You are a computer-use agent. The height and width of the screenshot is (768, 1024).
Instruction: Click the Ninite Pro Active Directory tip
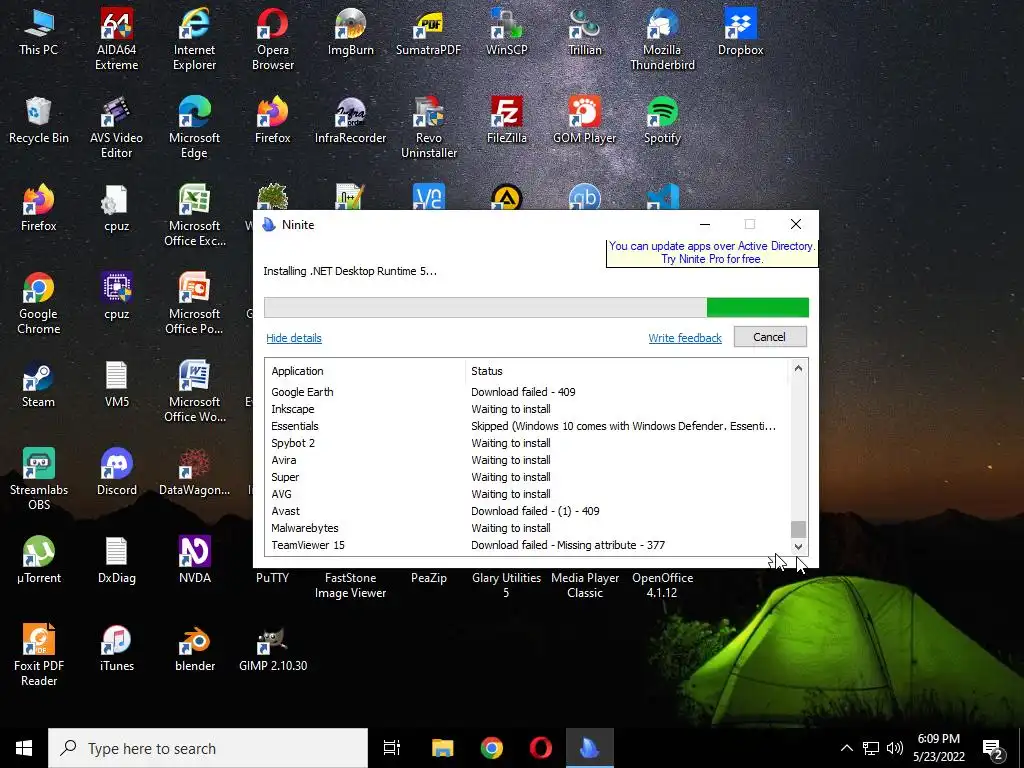pyautogui.click(x=712, y=253)
